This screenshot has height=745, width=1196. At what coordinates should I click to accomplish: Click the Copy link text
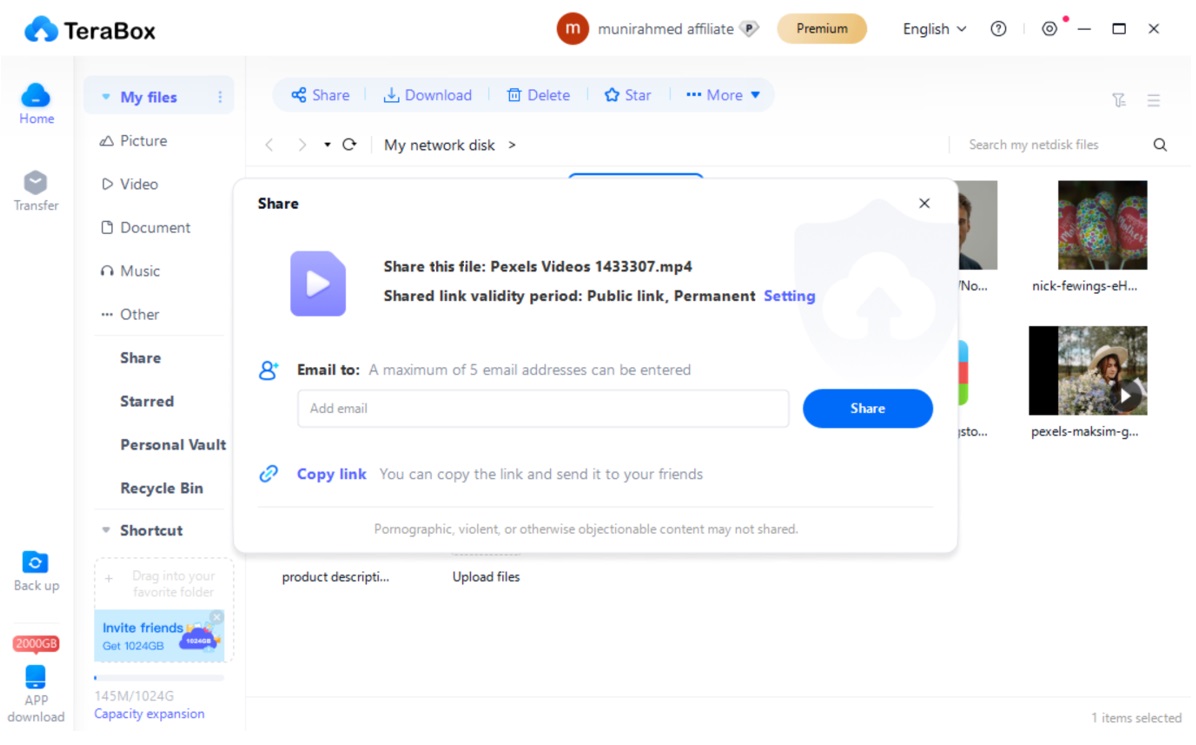(332, 474)
